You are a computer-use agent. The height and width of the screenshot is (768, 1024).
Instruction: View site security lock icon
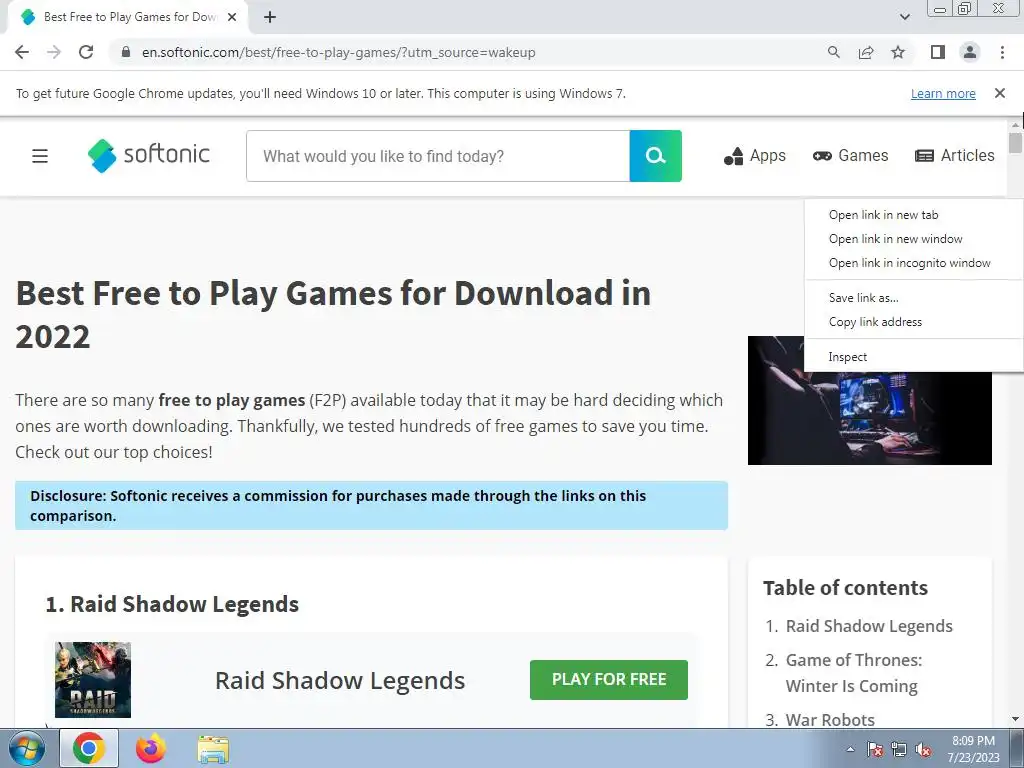pyautogui.click(x=127, y=52)
